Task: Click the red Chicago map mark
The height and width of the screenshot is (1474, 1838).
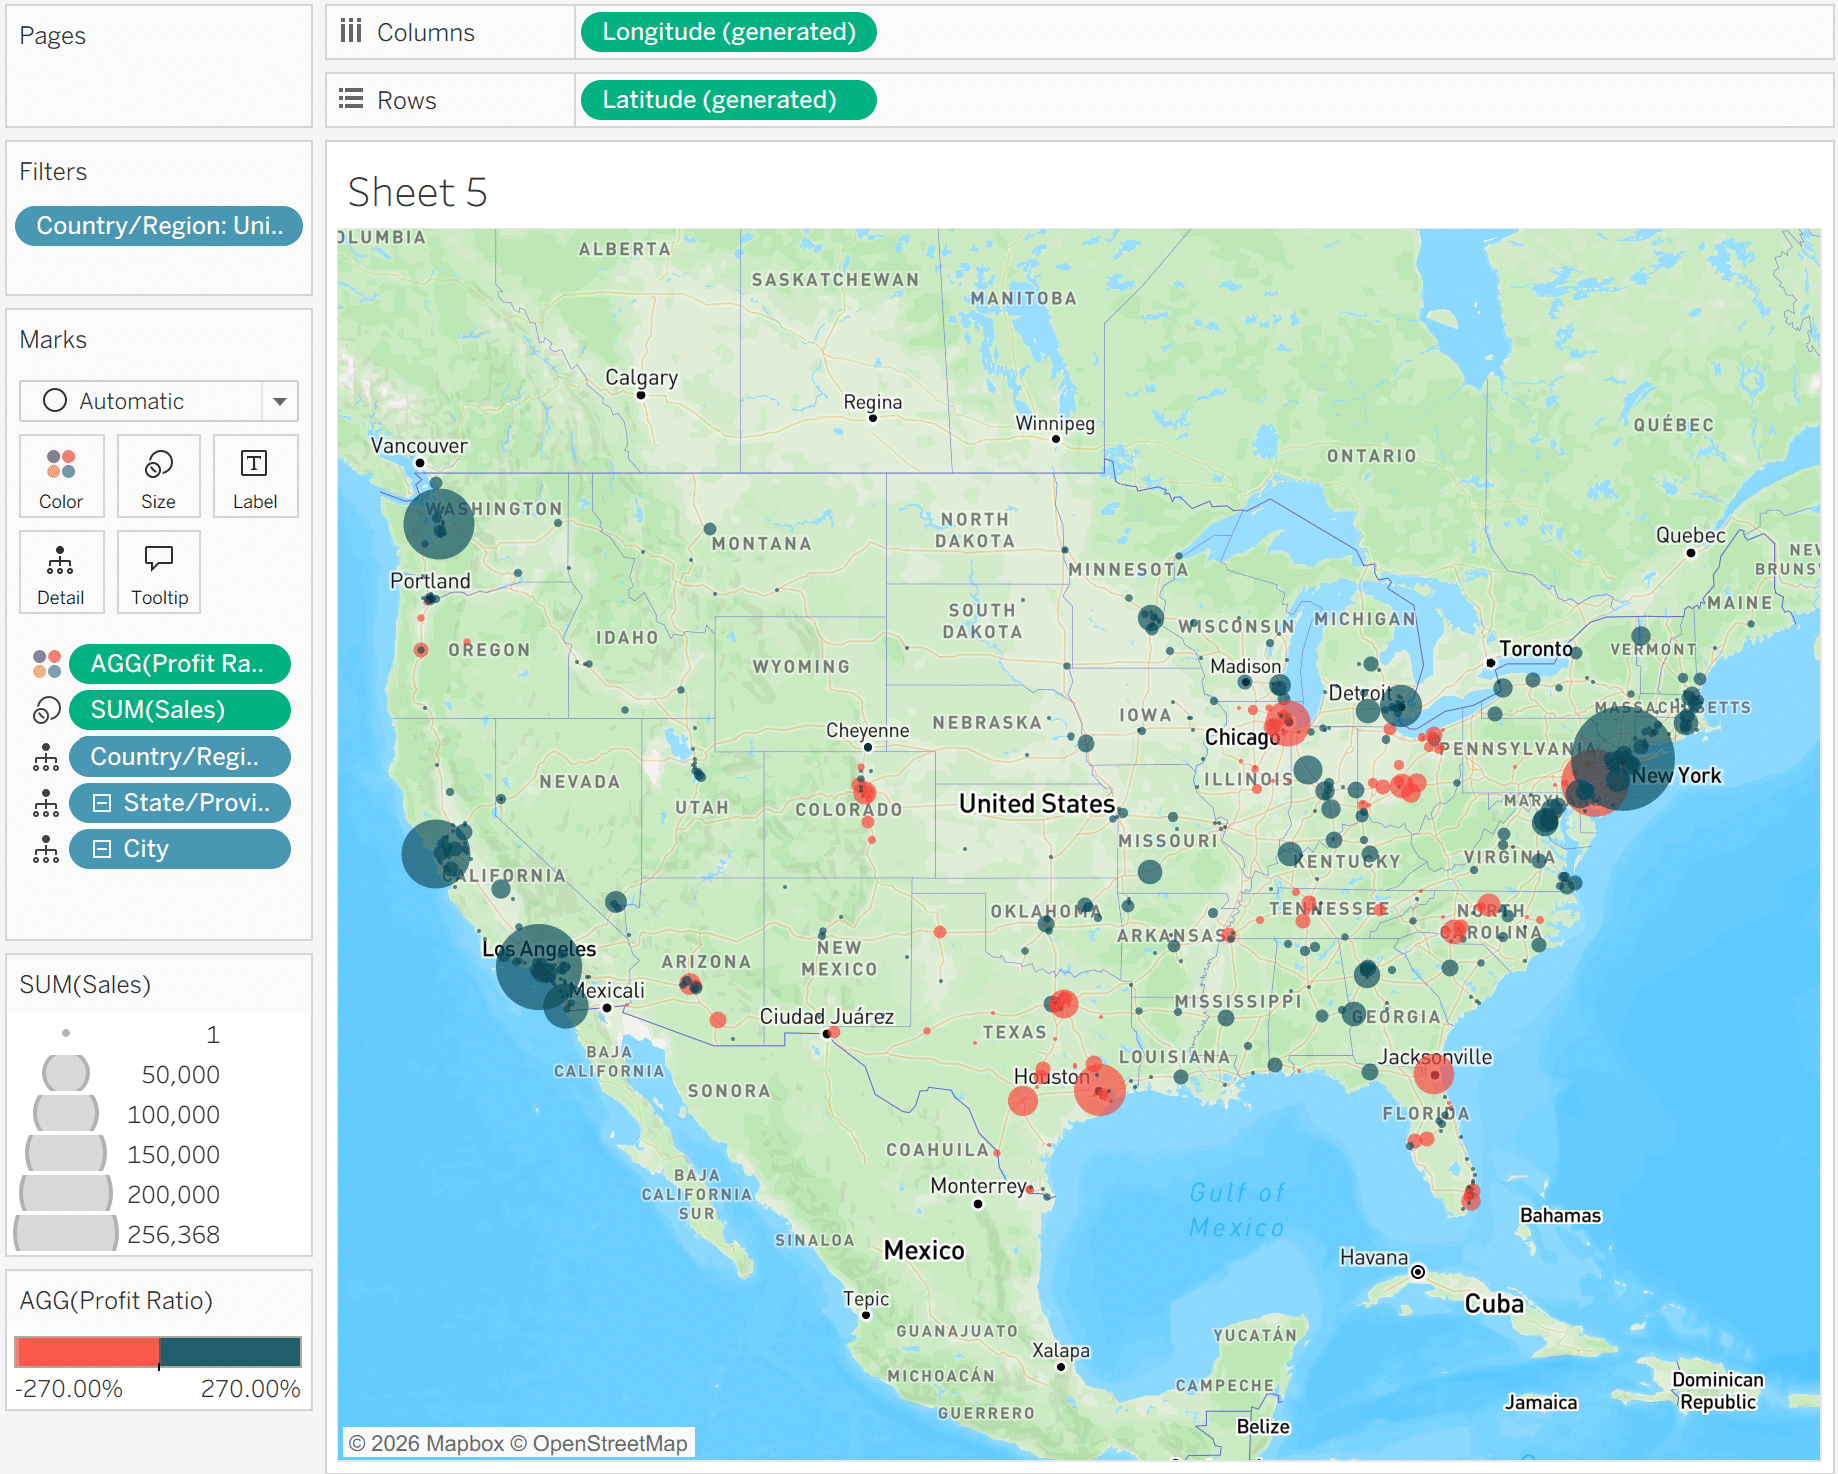Action: [x=1287, y=723]
